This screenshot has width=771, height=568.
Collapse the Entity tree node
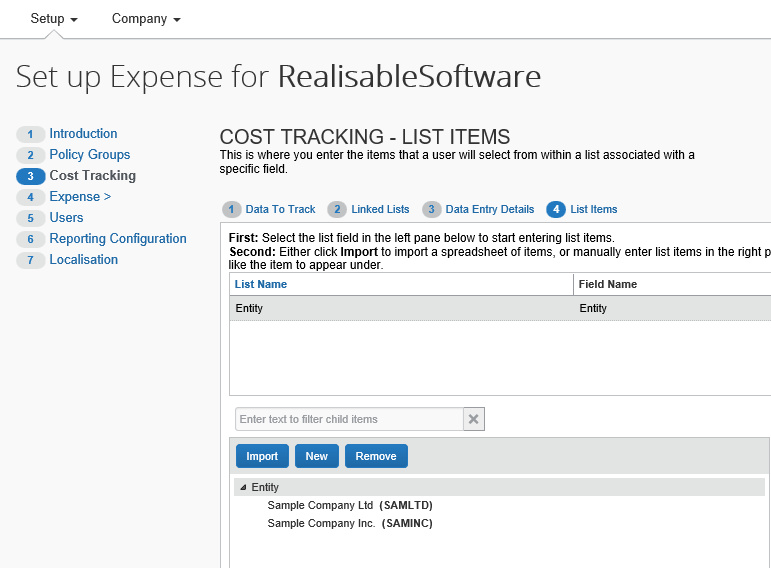[243, 487]
